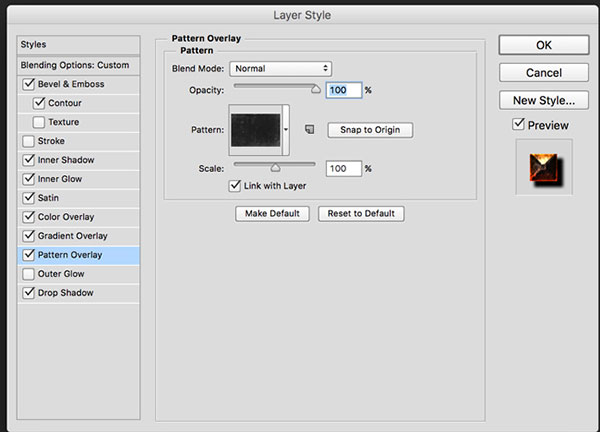600x432 pixels.
Task: Confirm with the OK button
Action: (x=544, y=45)
